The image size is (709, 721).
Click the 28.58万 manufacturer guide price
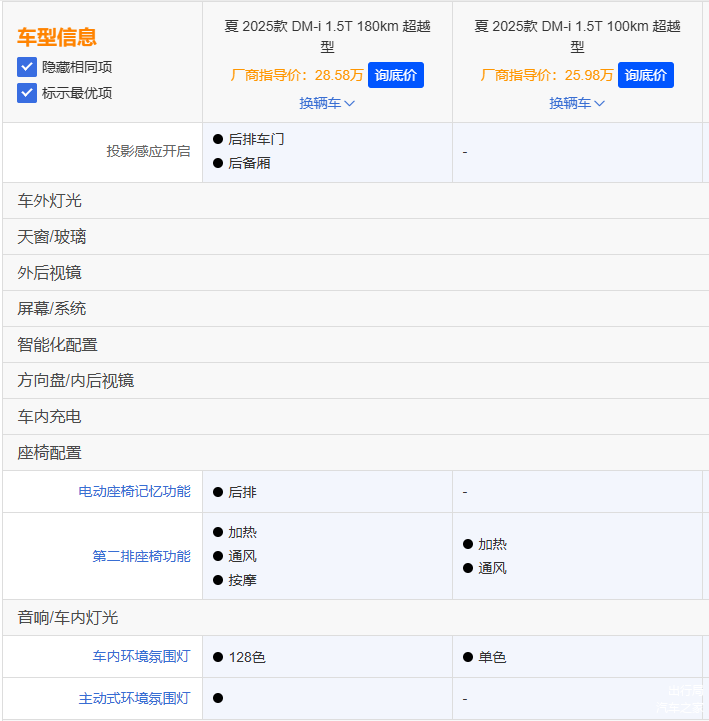(x=339, y=75)
